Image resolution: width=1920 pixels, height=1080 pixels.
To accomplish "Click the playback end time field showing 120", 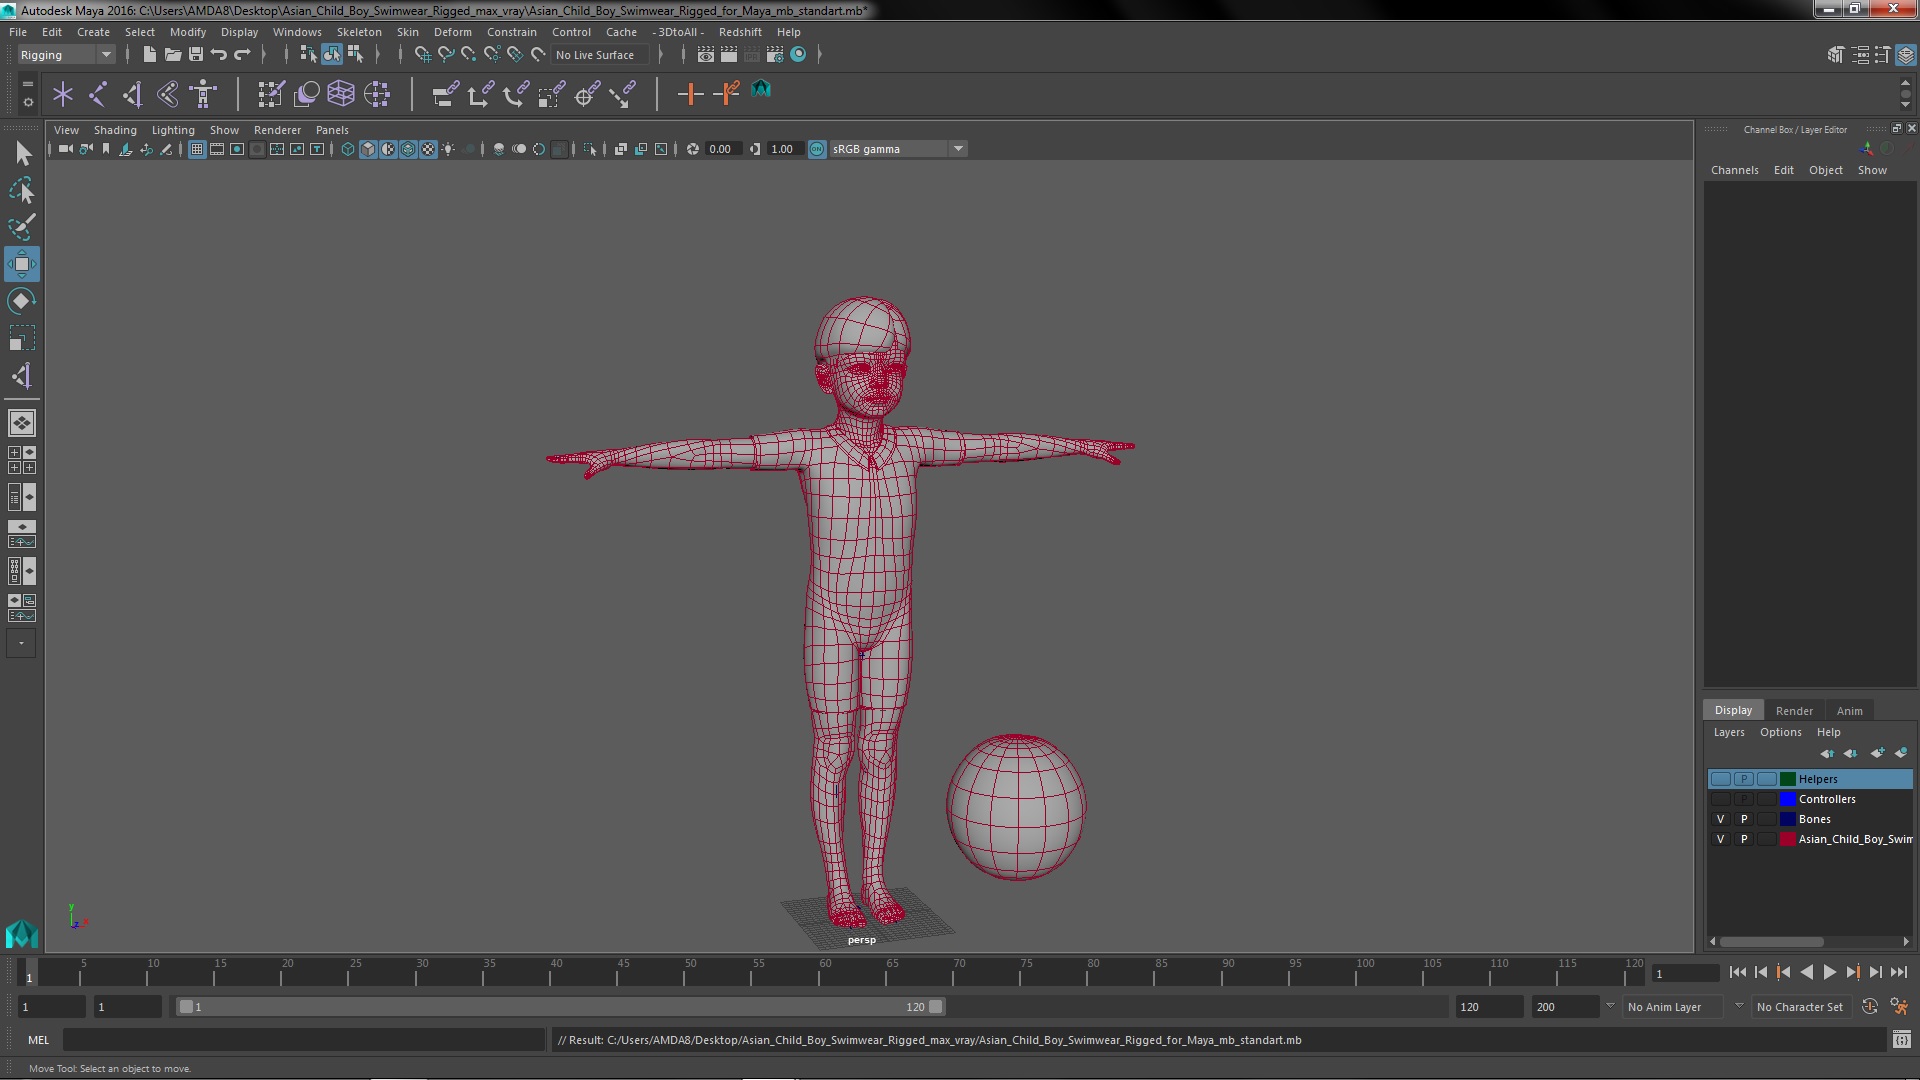I will [x=1488, y=1007].
